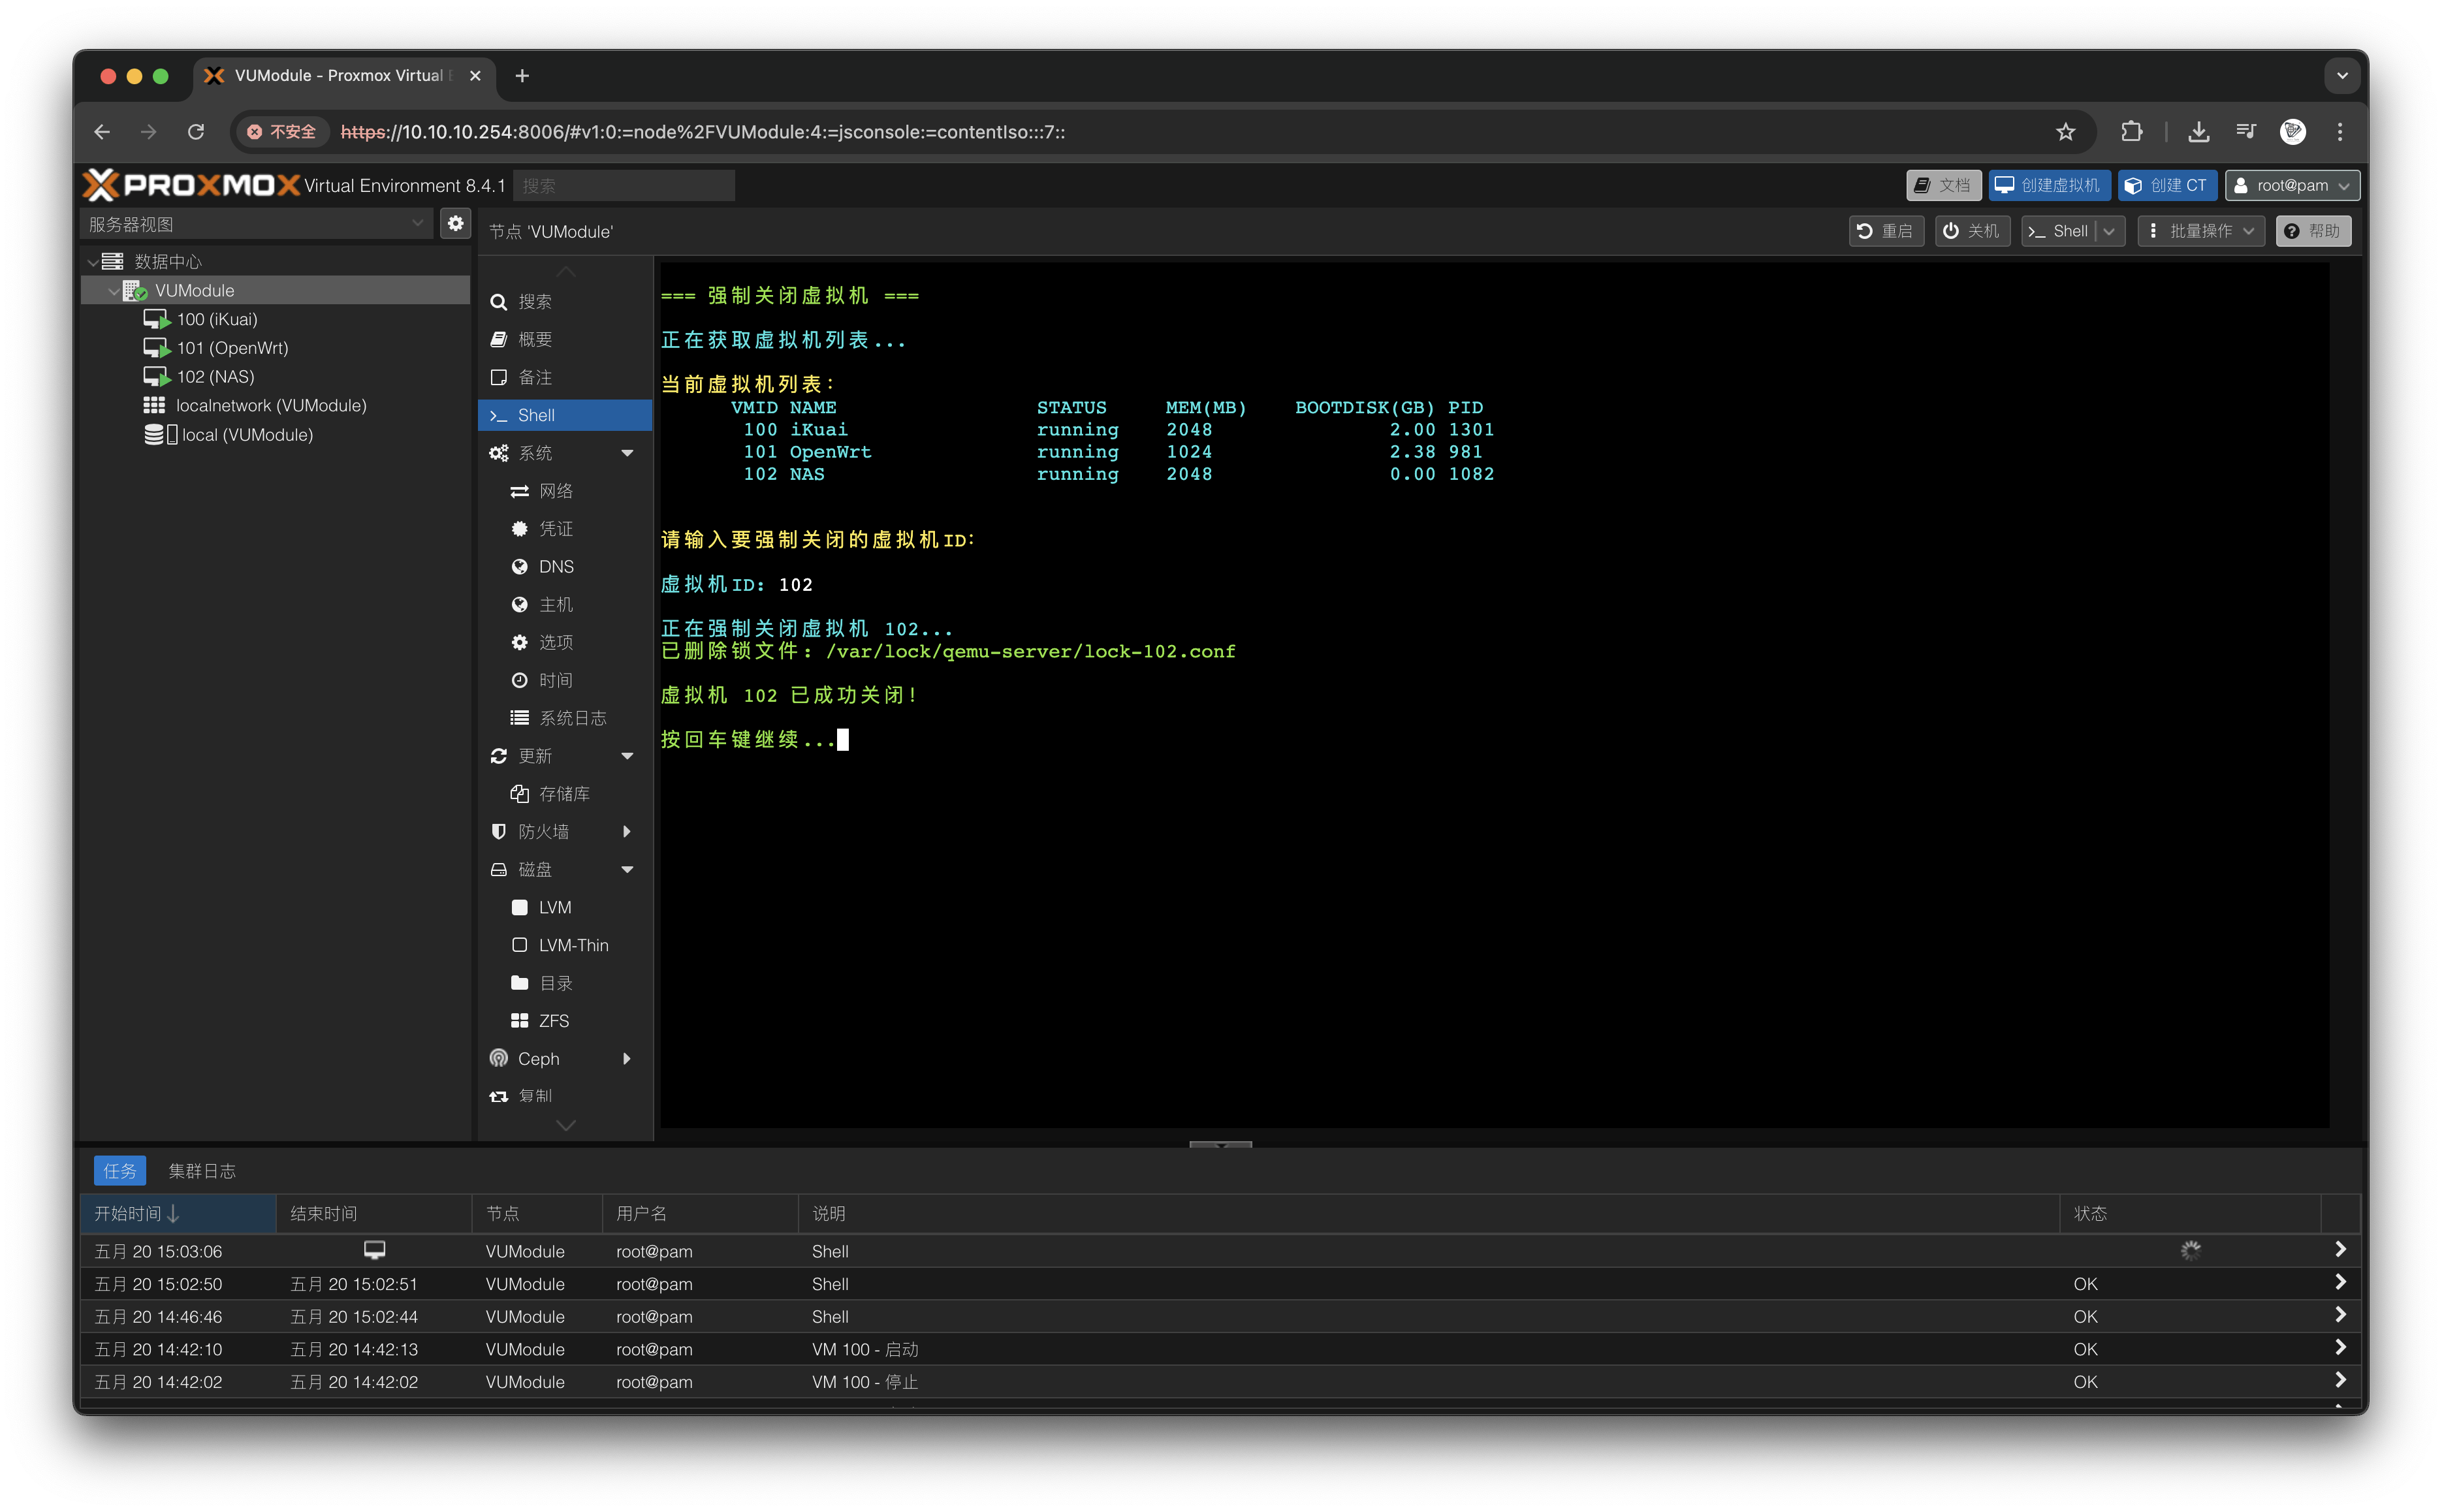Open the root@pam user menu
2442x1512 pixels.
[x=2292, y=186]
